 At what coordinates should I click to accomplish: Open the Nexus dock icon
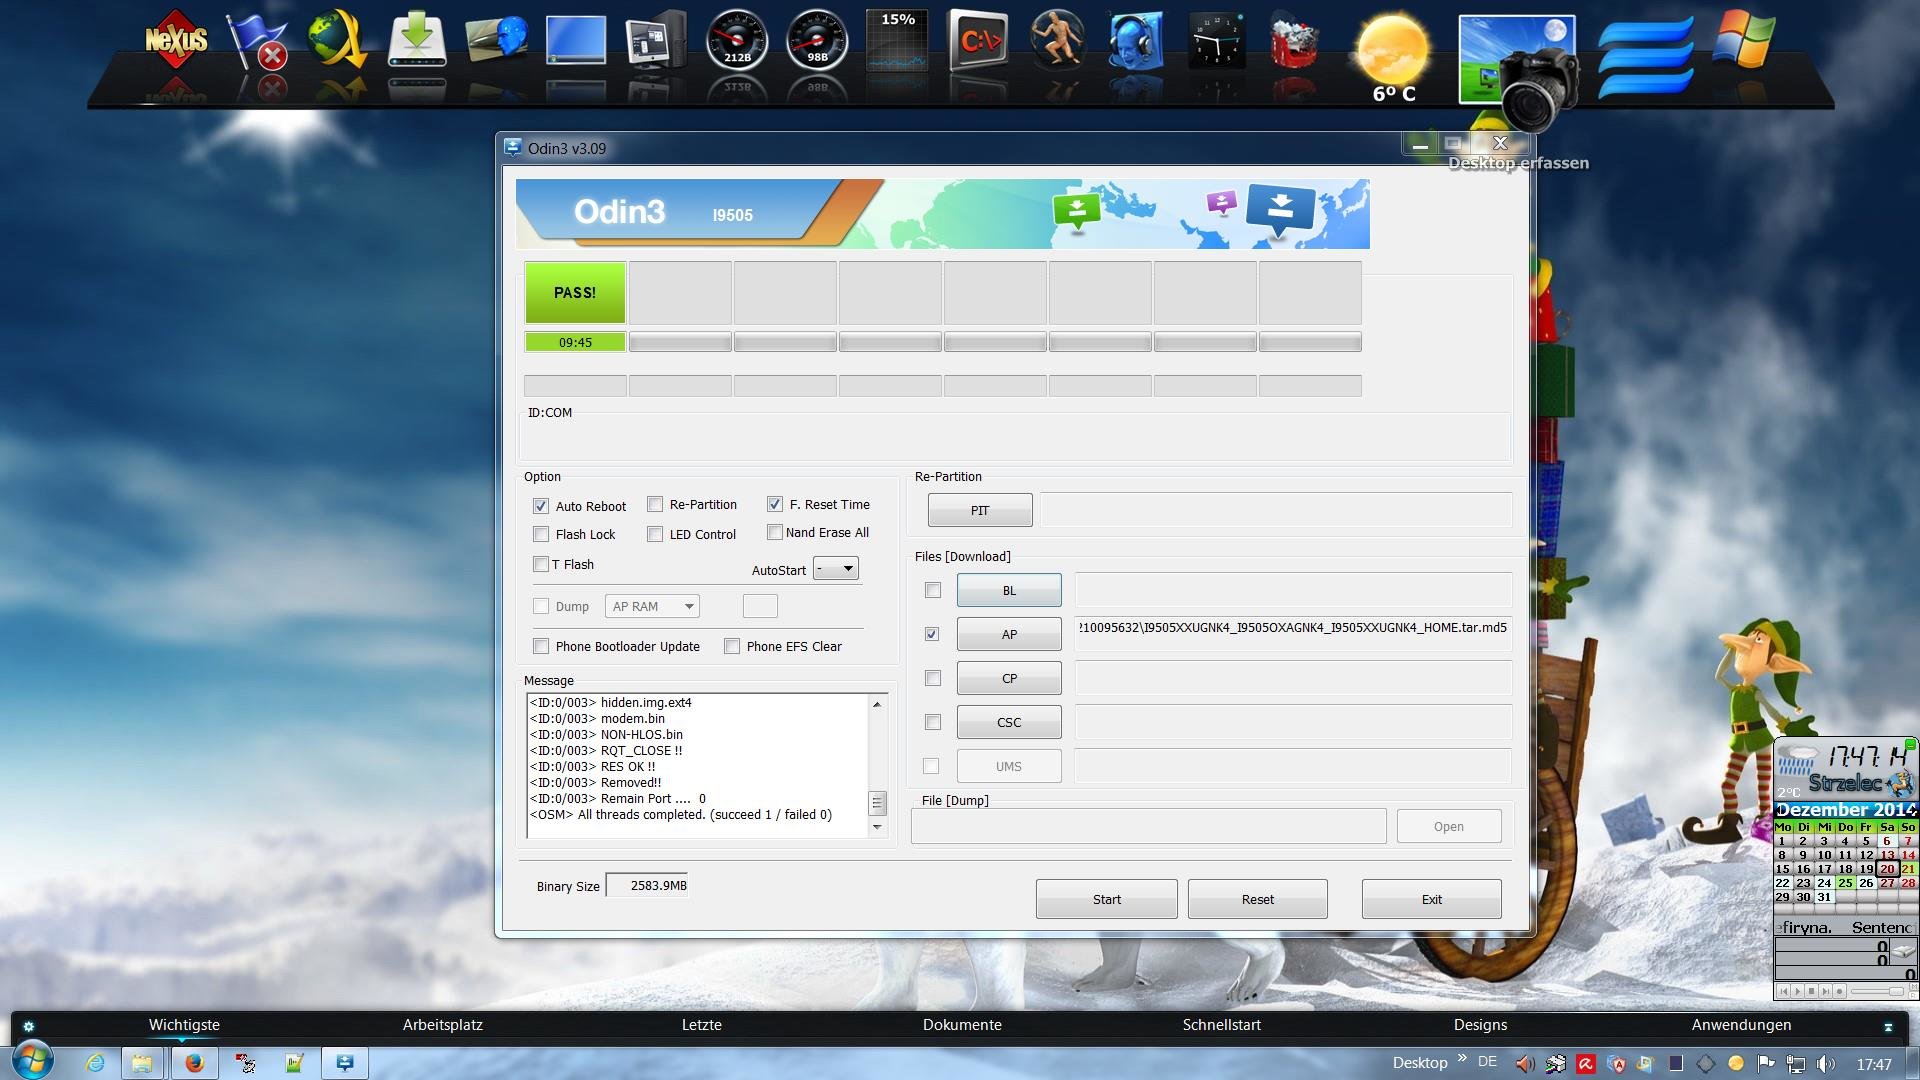coord(176,40)
